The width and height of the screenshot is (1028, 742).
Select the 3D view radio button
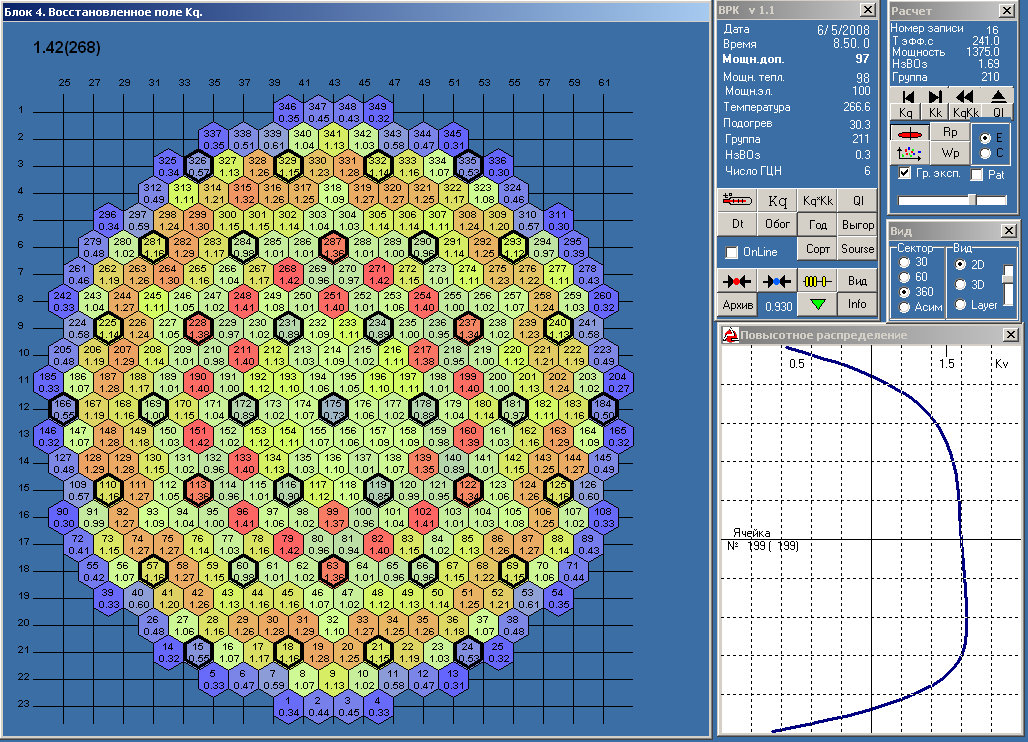tap(961, 285)
